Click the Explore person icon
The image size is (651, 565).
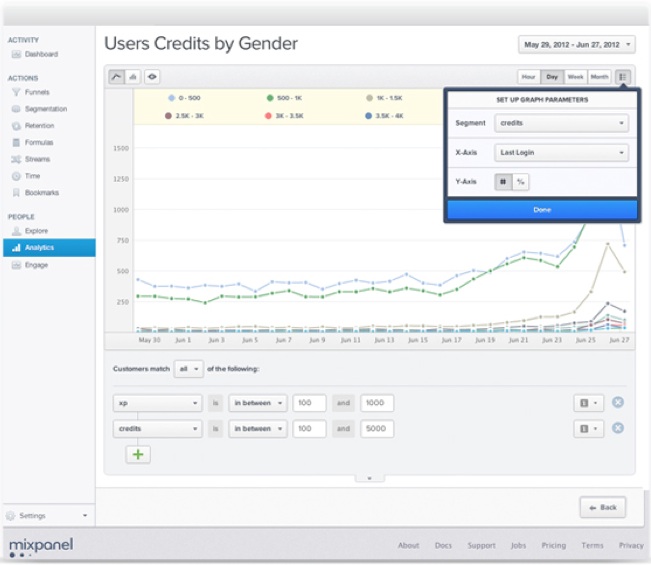[16, 231]
